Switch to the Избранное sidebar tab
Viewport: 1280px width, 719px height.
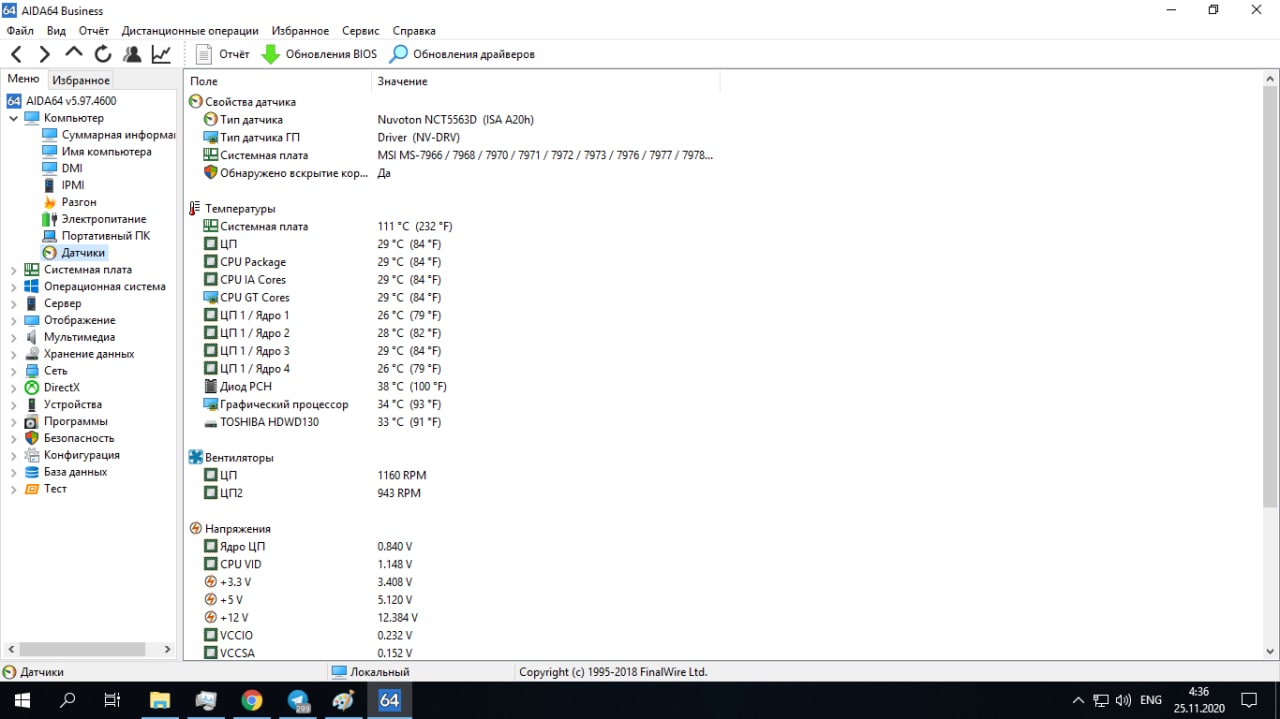(x=81, y=80)
